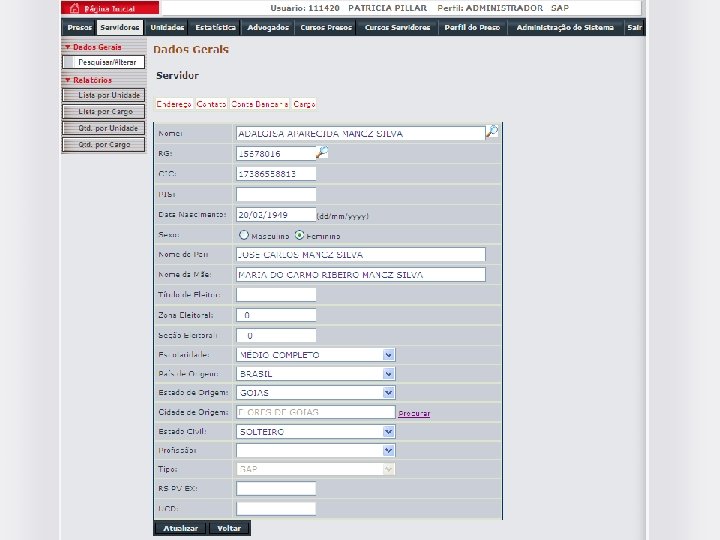Click the Nome input field
Image resolution: width=720 pixels, height=540 pixels.
pos(360,133)
